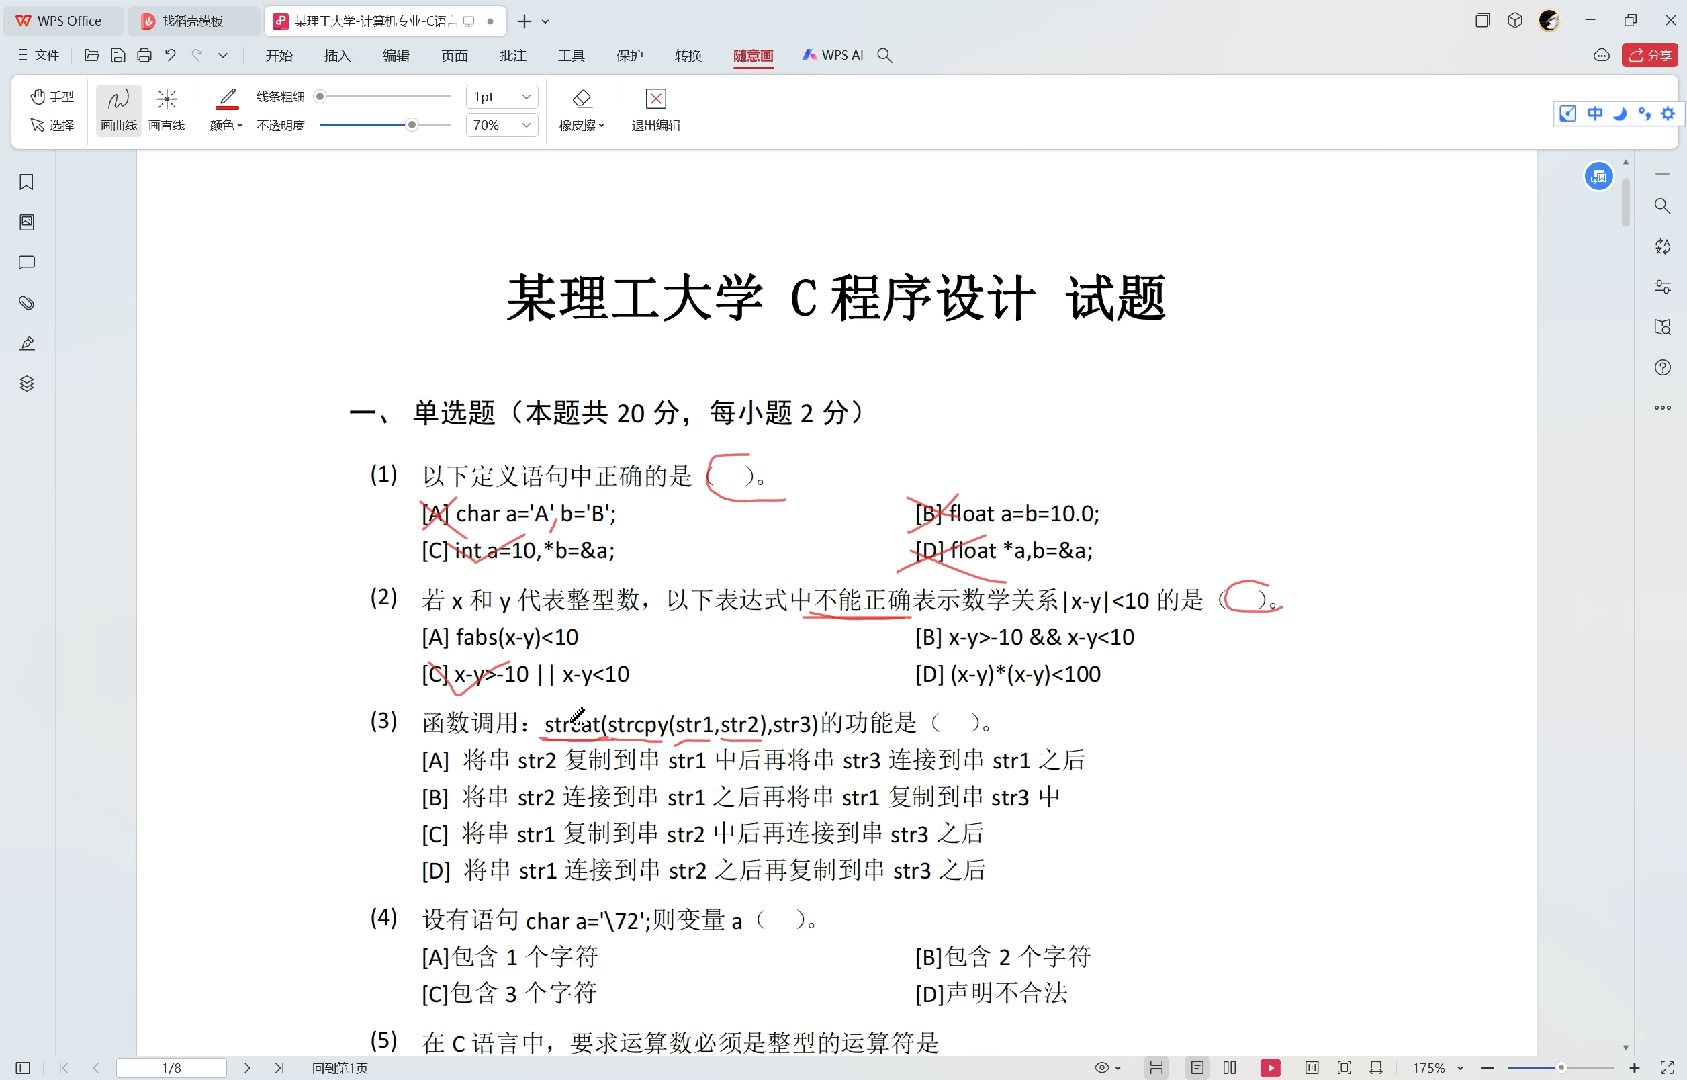Open the Eraser (橡皮擦) tool options
Image resolution: width=1687 pixels, height=1080 pixels.
(x=582, y=110)
